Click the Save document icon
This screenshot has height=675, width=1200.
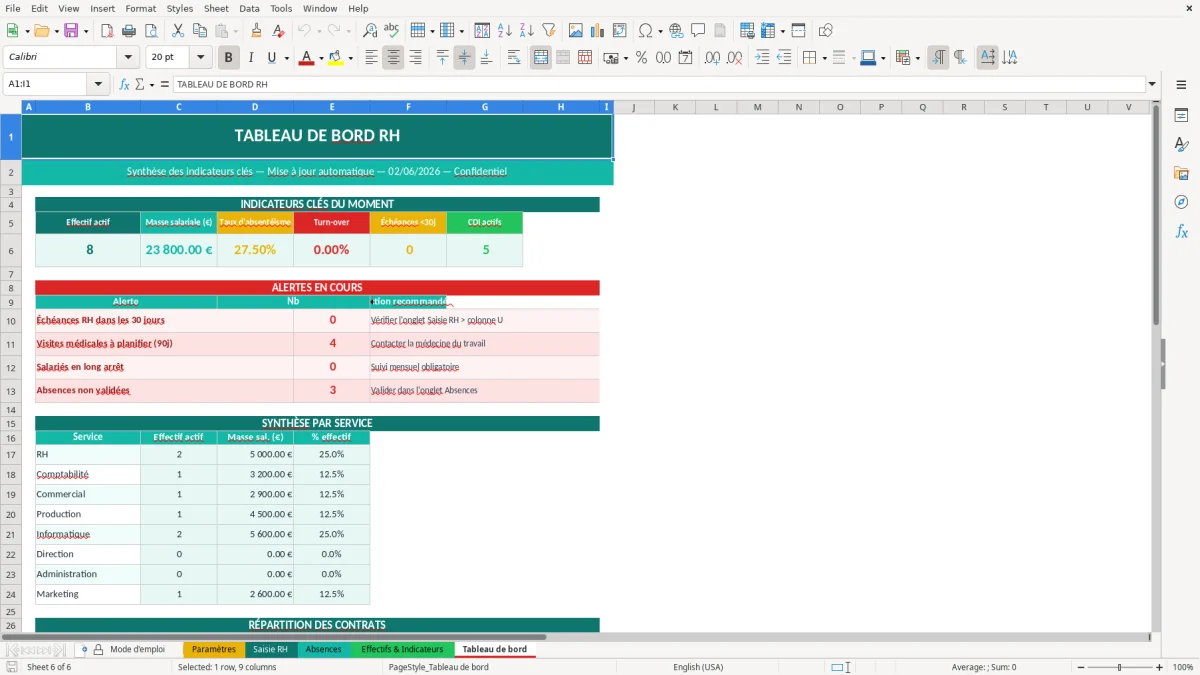click(x=71, y=31)
